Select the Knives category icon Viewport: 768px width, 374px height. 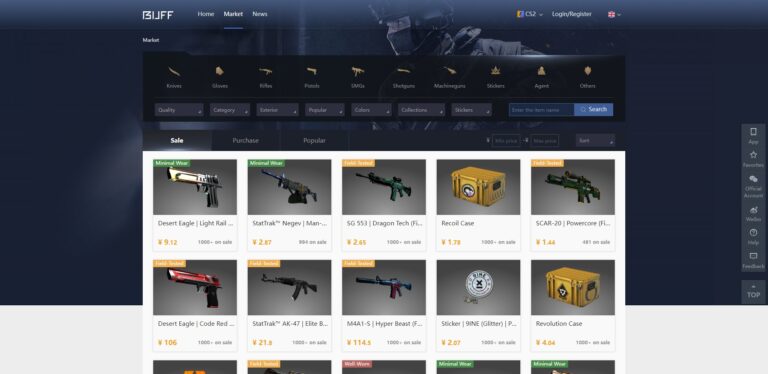click(x=174, y=72)
